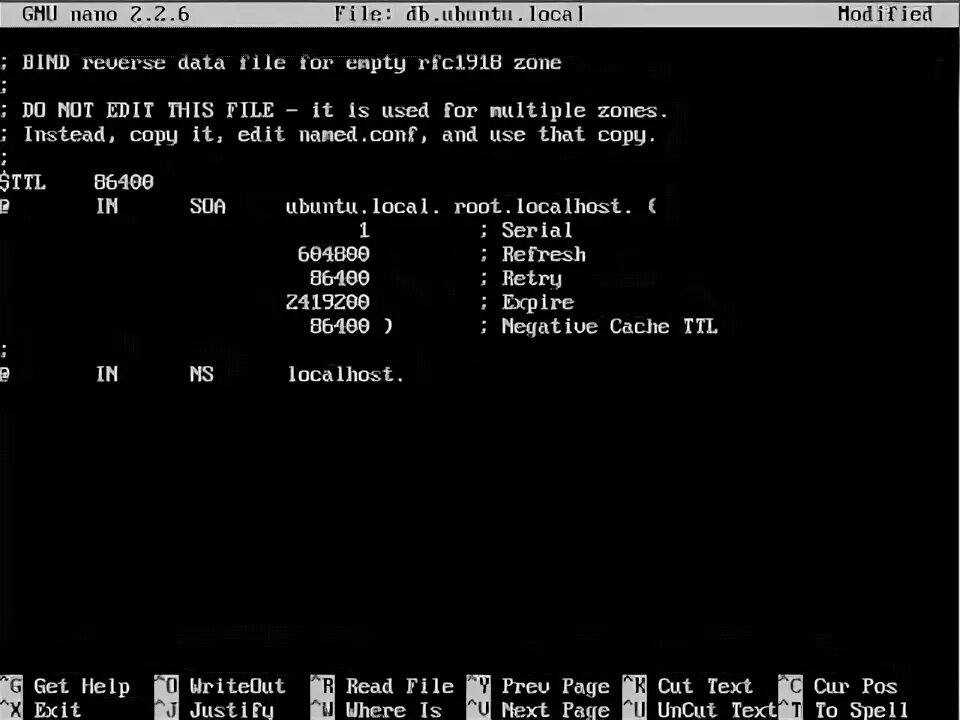Click the Justify shortcut label
Screen dimensions: 960x720
231,710
